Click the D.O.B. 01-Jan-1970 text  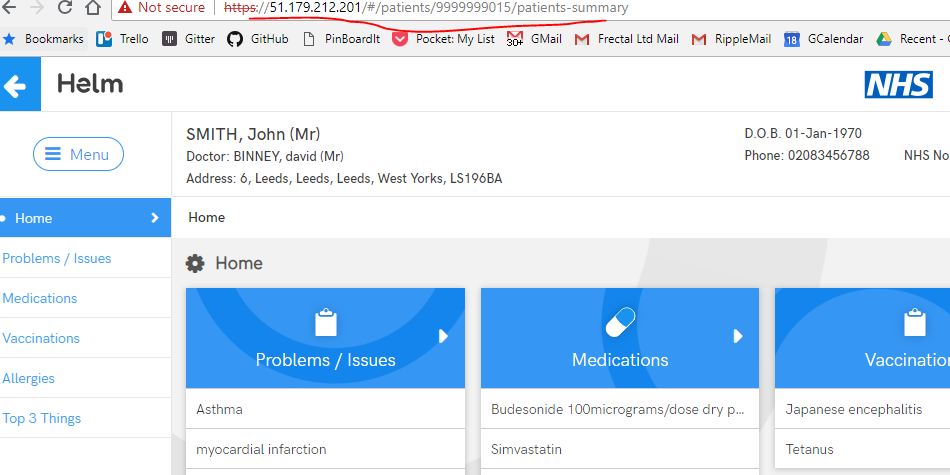pos(803,133)
